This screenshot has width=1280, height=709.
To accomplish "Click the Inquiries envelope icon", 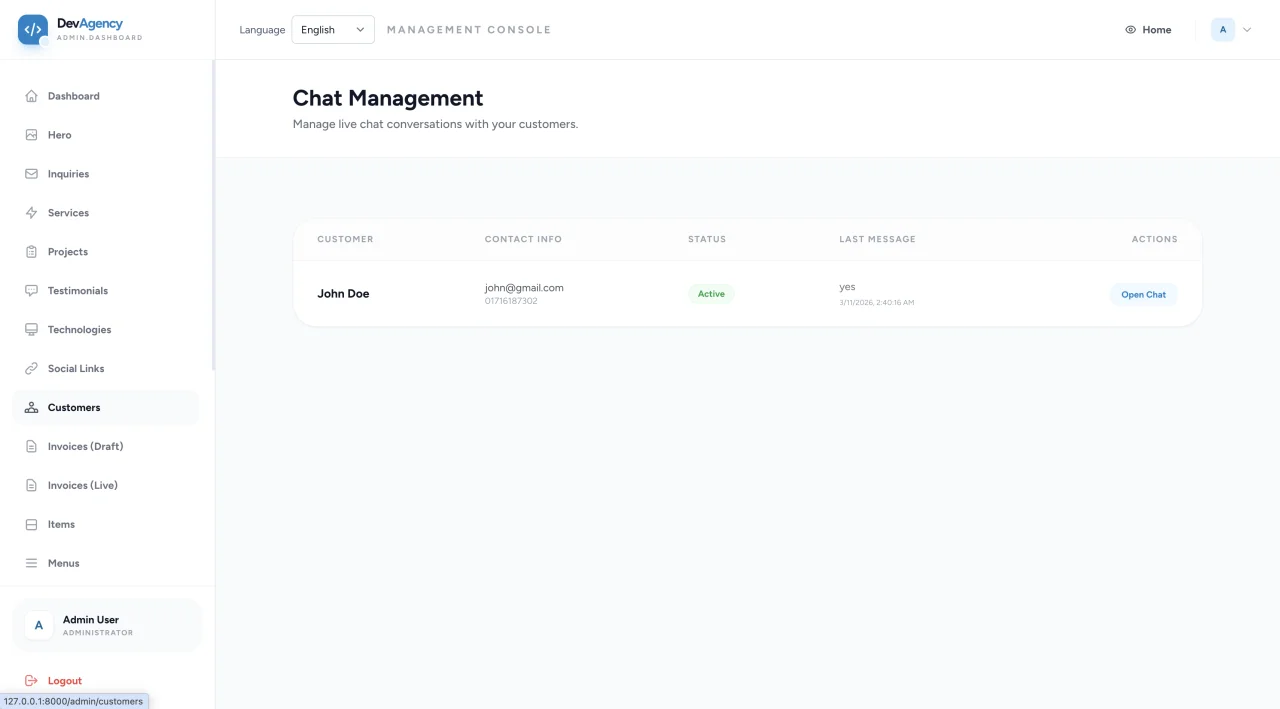I will 31,174.
